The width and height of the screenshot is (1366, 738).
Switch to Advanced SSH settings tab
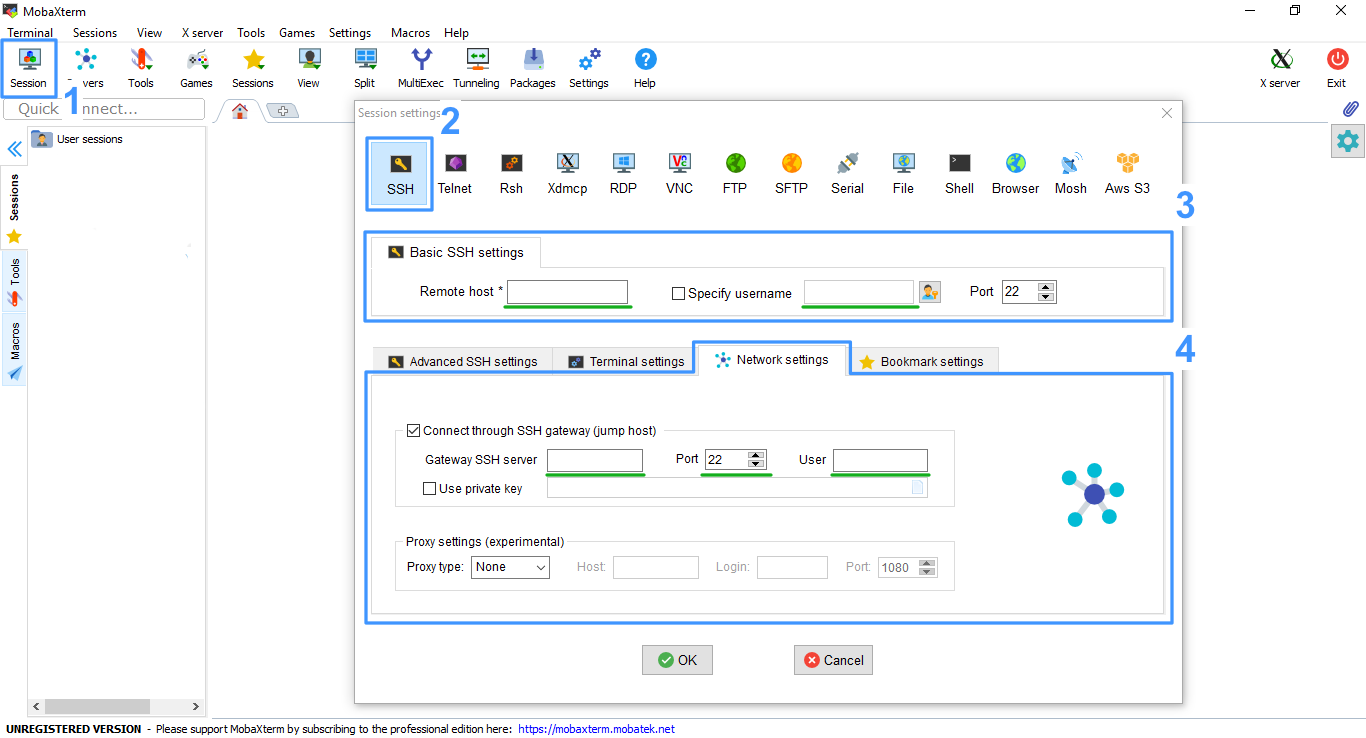click(463, 362)
